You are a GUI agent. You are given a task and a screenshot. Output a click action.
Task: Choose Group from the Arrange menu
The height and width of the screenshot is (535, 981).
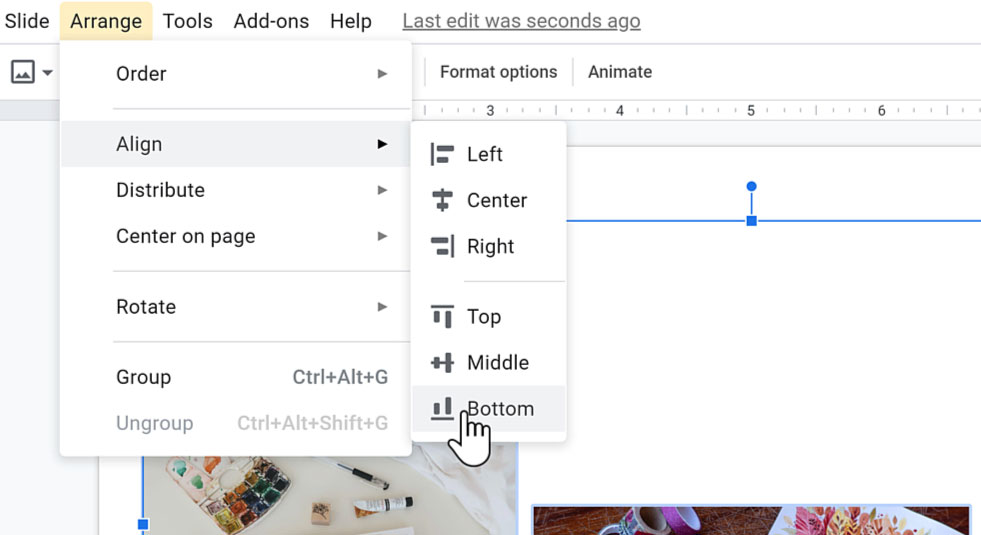[144, 377]
